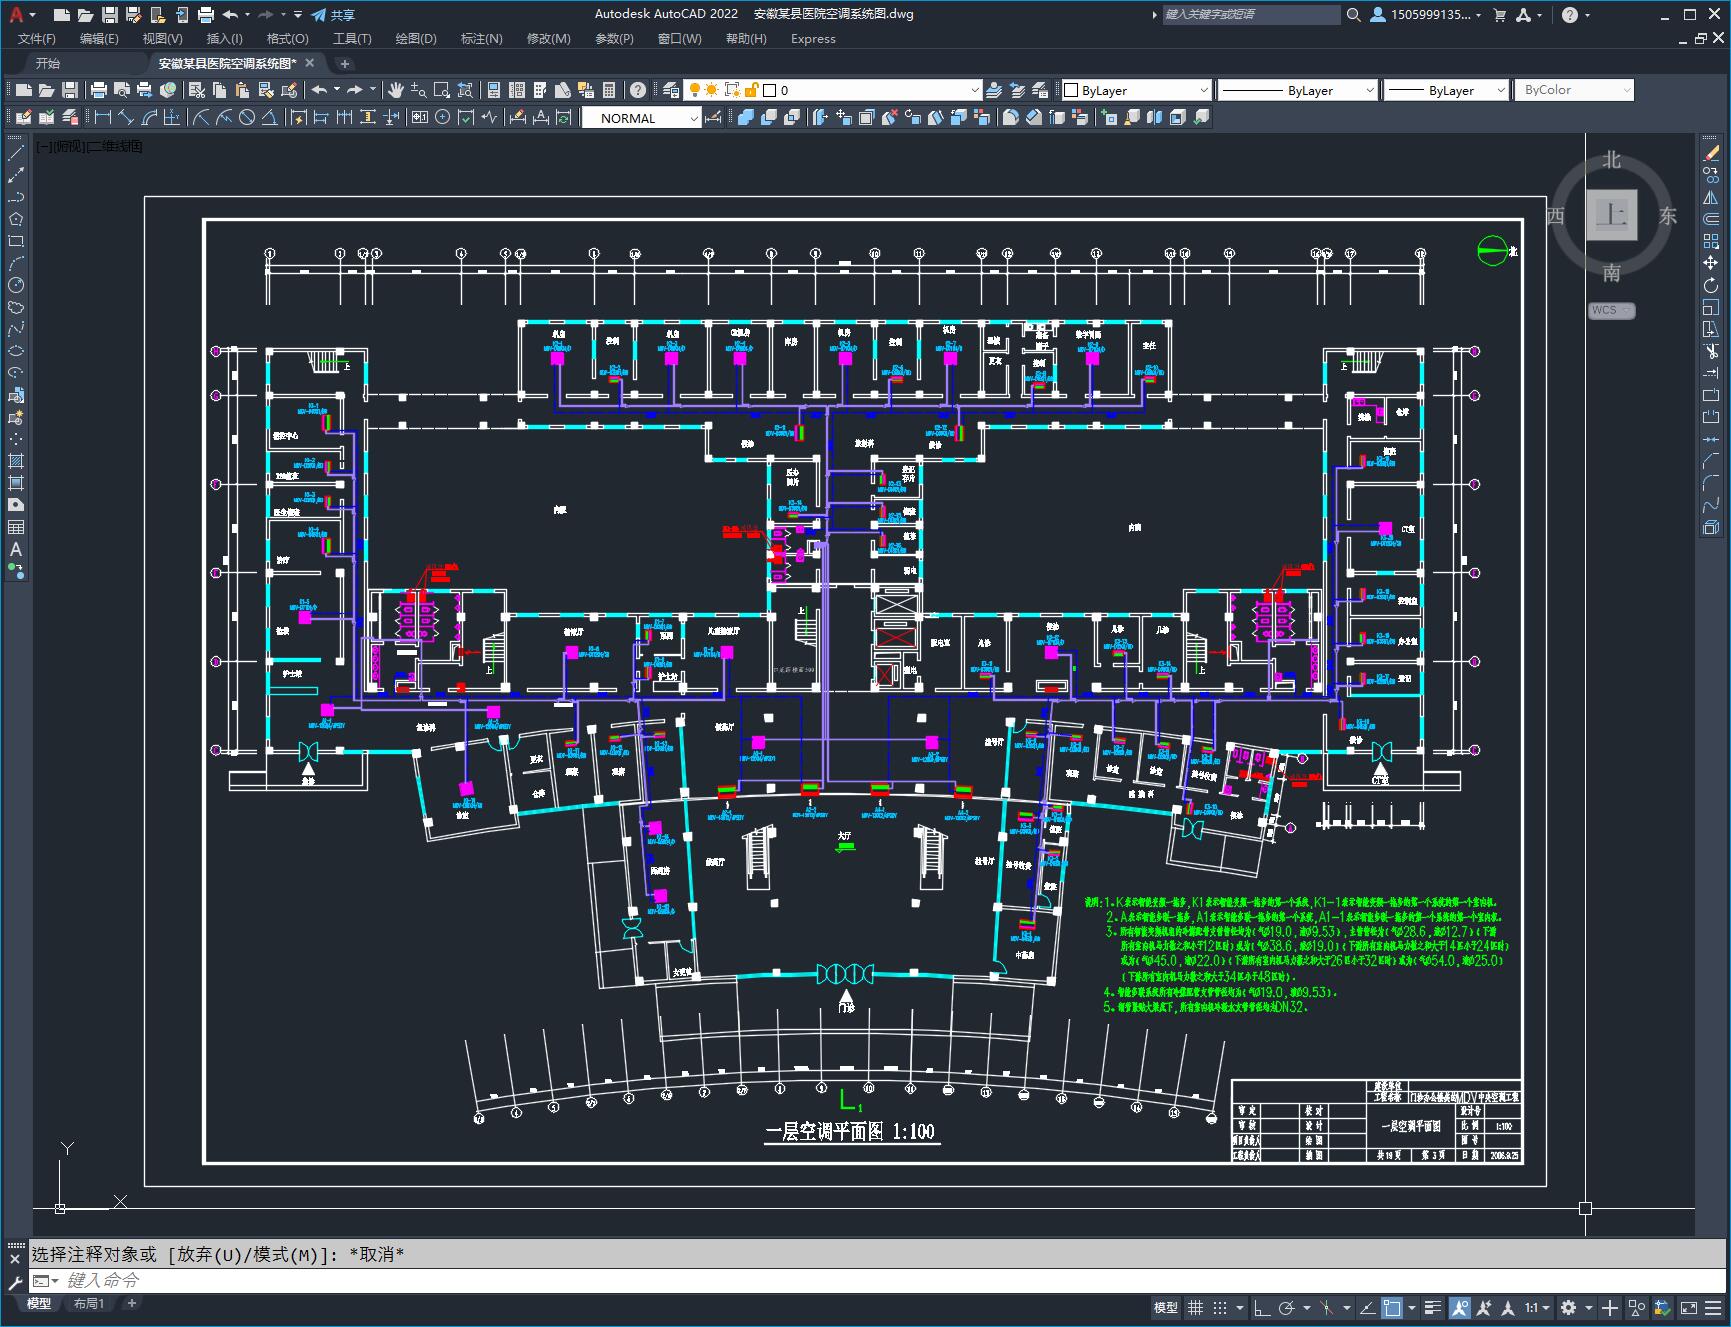Open the 文件(F) menu

click(x=37, y=39)
